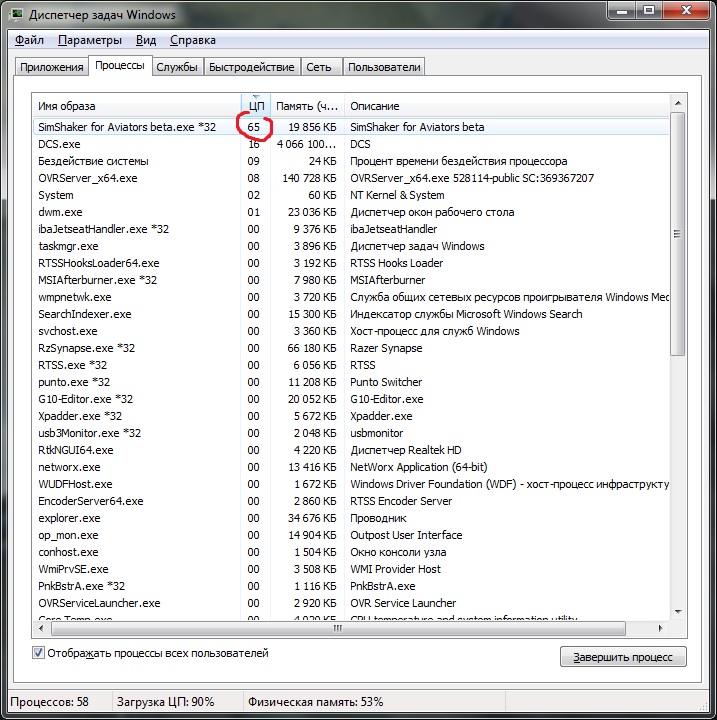Toggle Отображать процессы всех пользователей checkbox
The width and height of the screenshot is (717, 720).
click(39, 652)
